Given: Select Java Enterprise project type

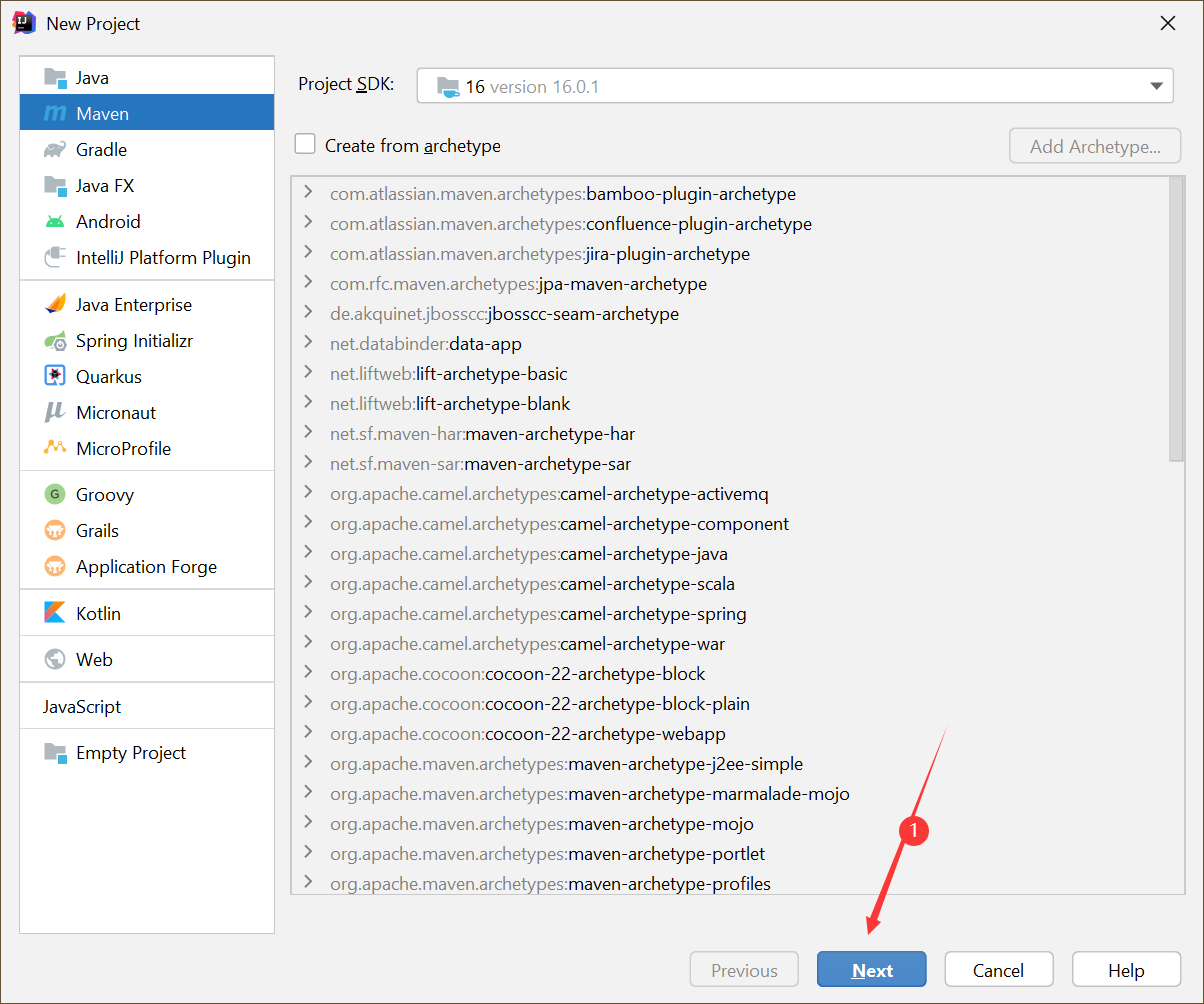Looking at the screenshot, I should (x=147, y=305).
